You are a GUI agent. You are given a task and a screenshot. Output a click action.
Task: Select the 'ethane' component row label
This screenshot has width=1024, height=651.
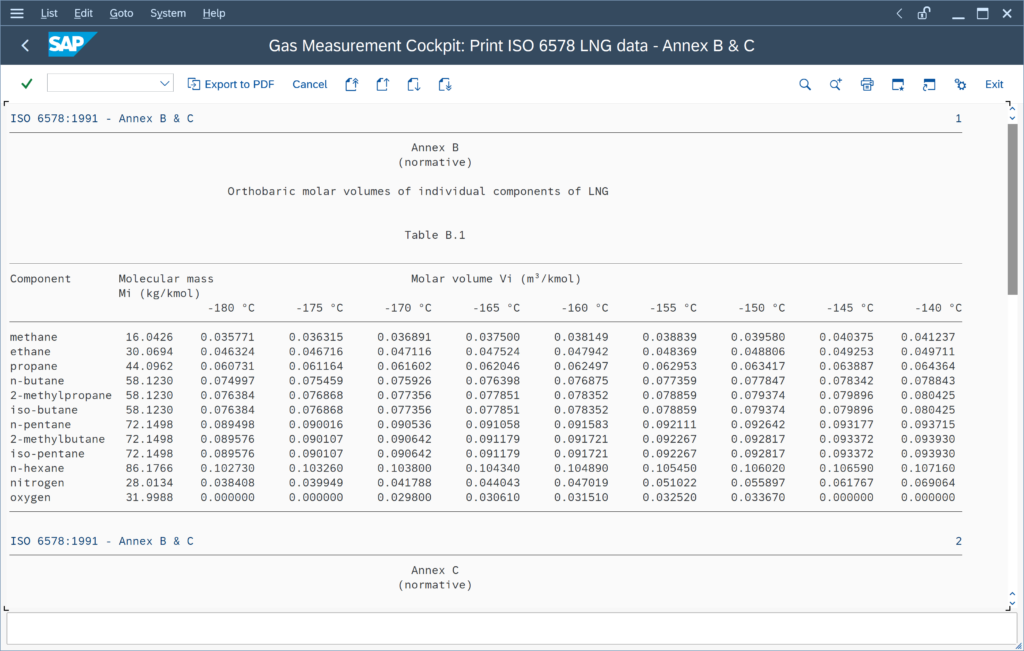click(30, 351)
